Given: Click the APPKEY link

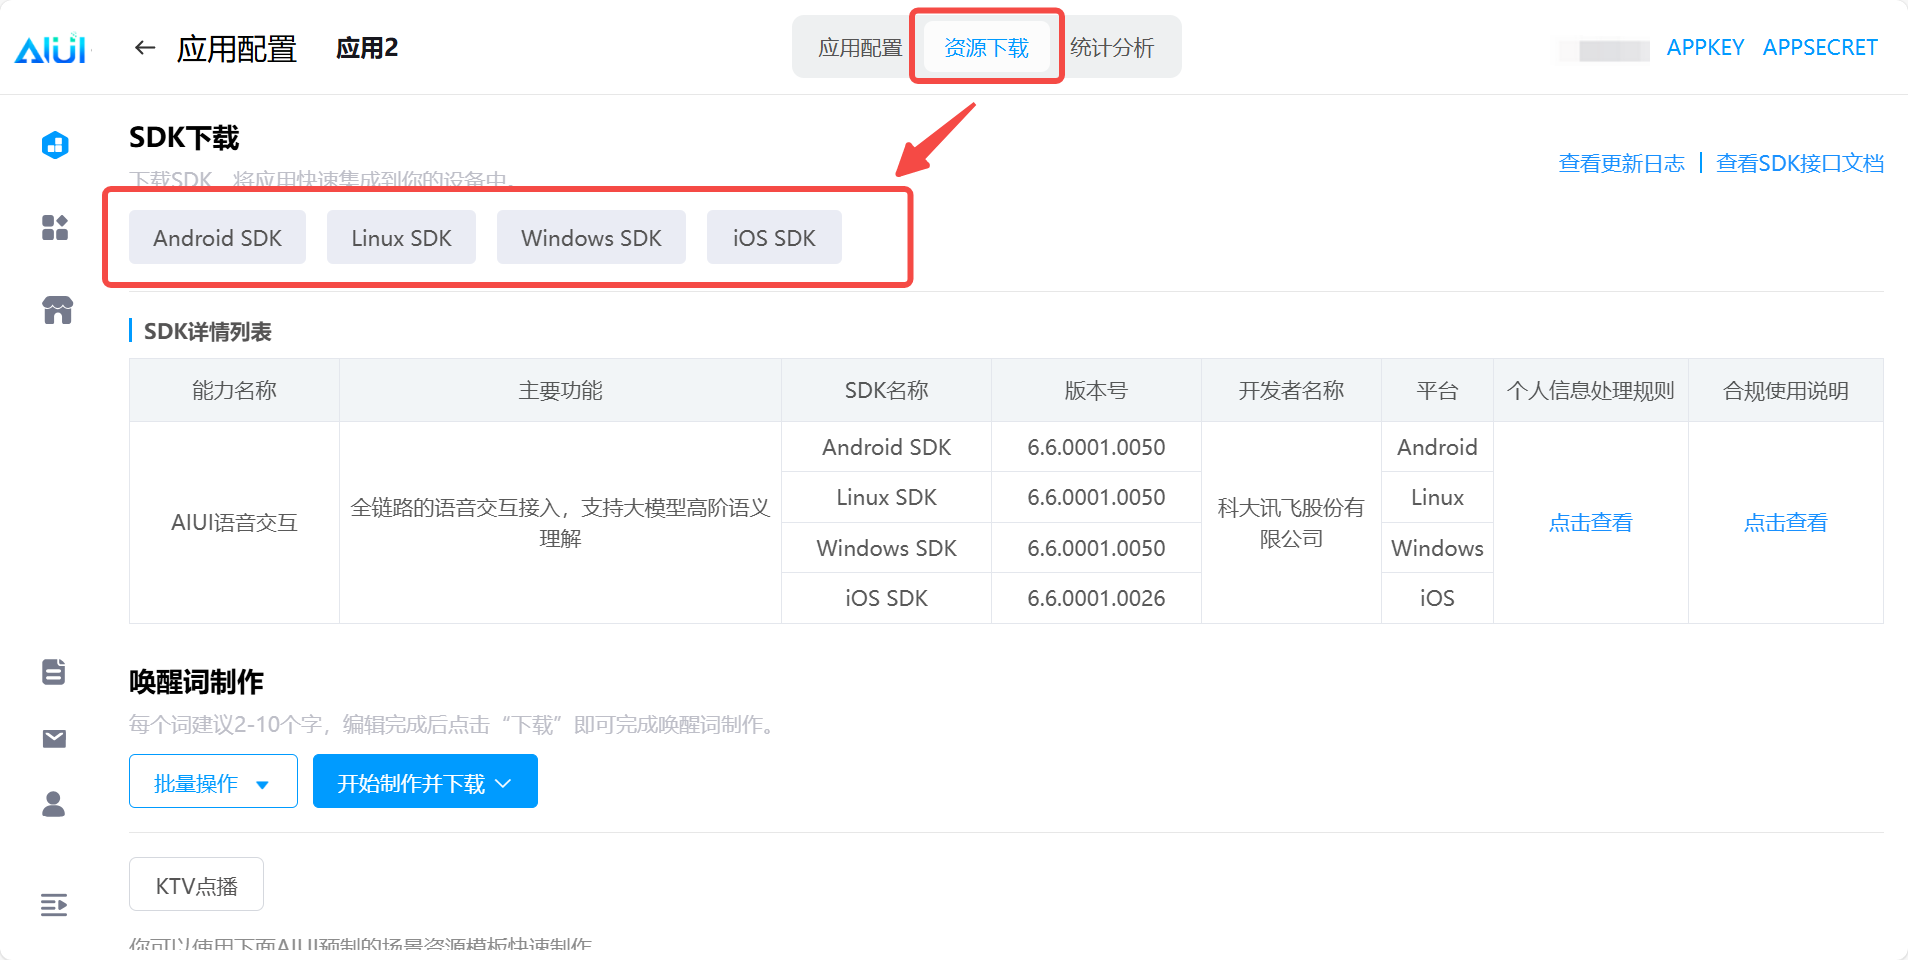Looking at the screenshot, I should tap(1705, 48).
